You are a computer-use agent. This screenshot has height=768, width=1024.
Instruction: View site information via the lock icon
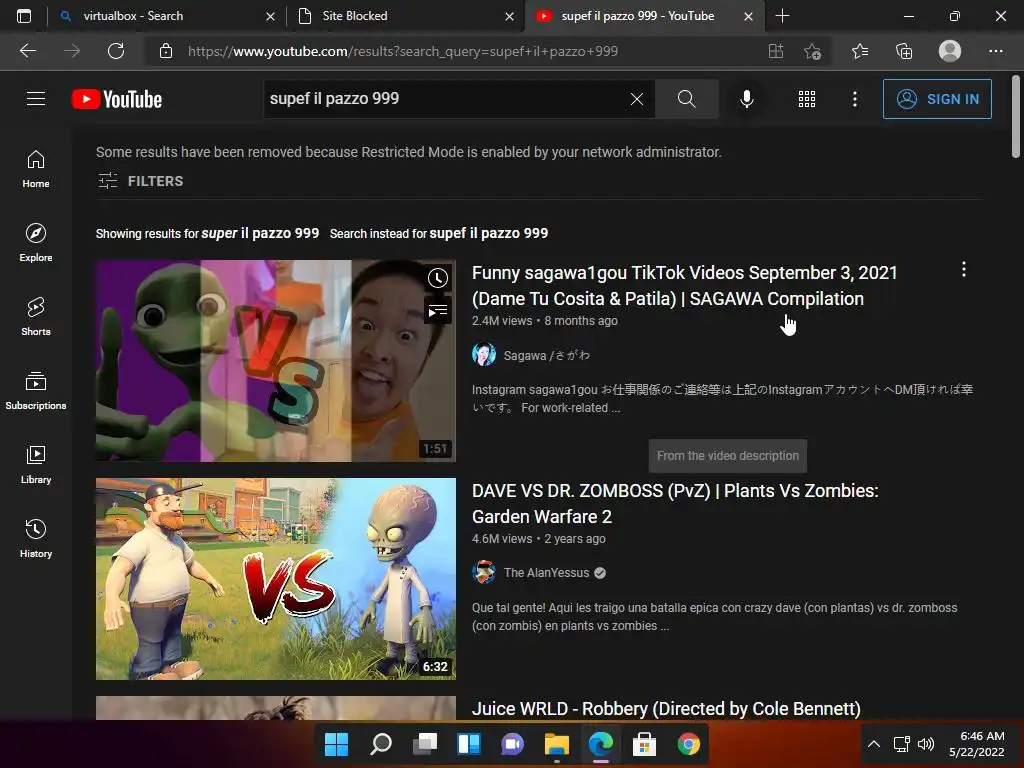pos(166,51)
